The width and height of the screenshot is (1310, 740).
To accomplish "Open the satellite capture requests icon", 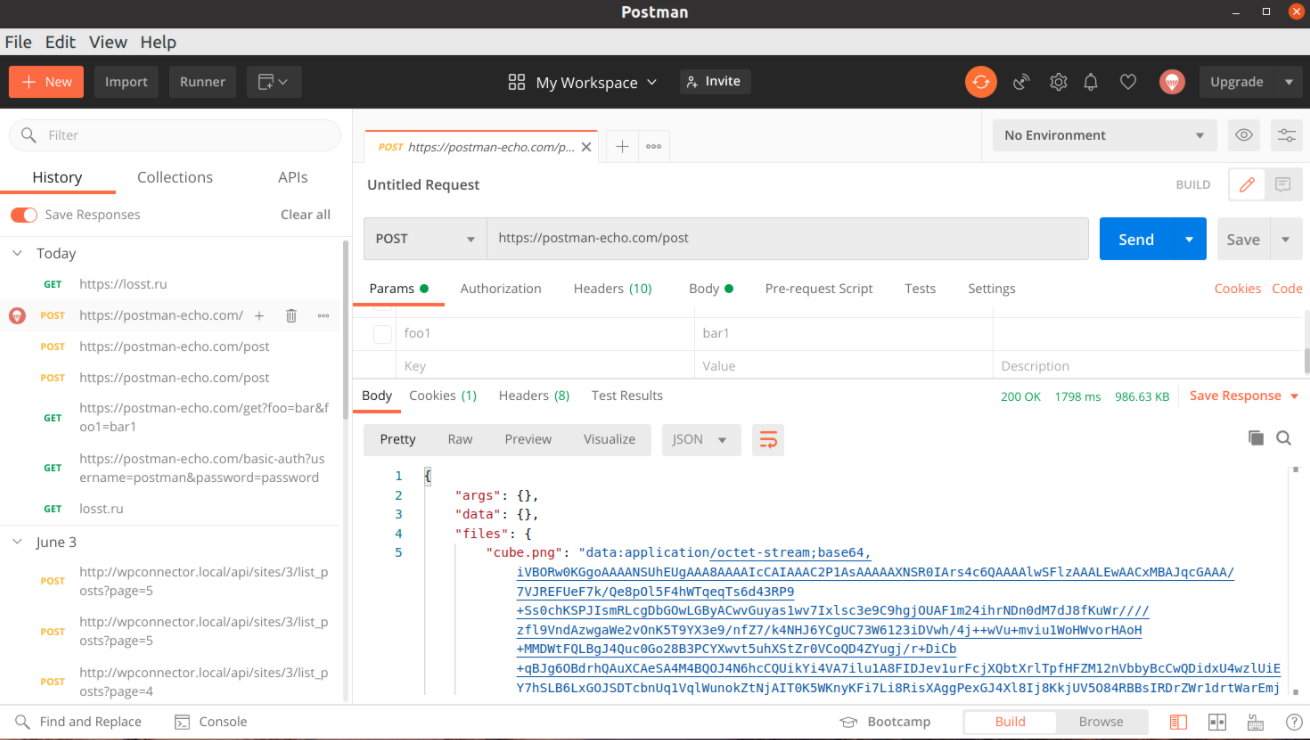I will pyautogui.click(x=1021, y=82).
